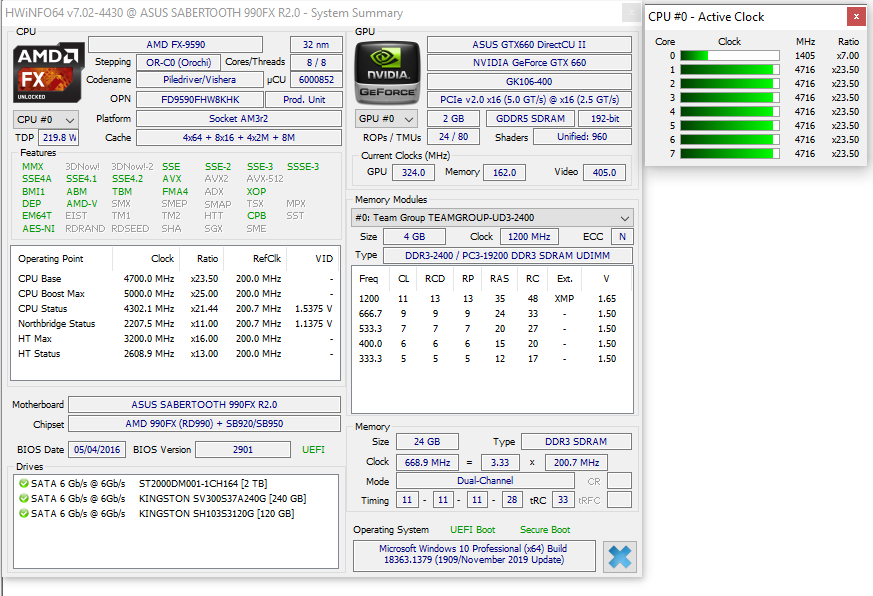Click the TDP 219.8 W value field
Screen dimensions: 873x596
58,138
